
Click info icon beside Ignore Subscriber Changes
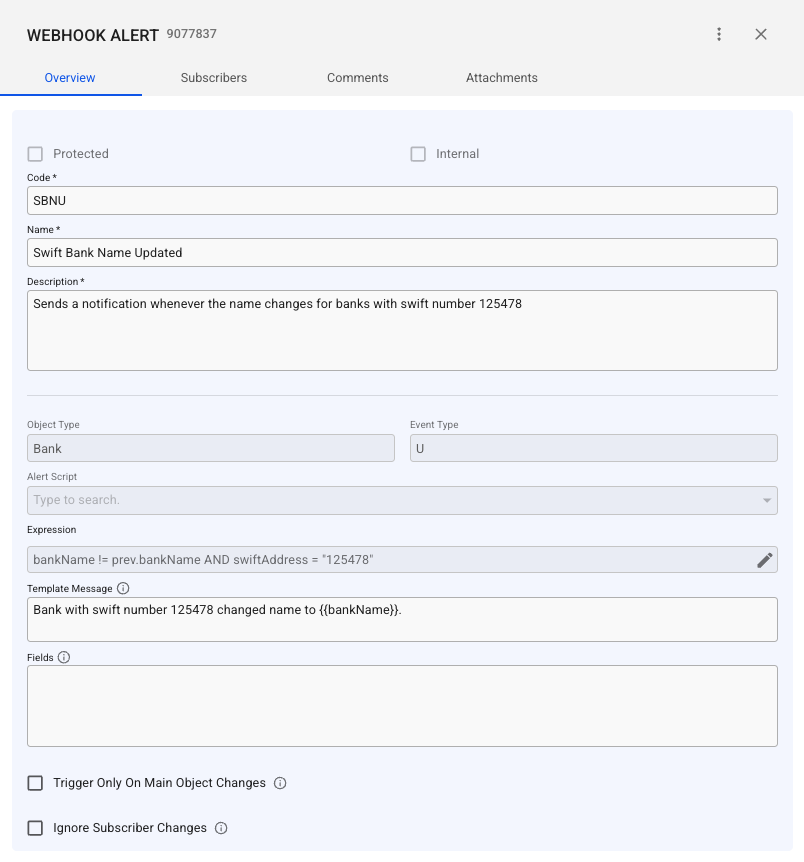(221, 828)
